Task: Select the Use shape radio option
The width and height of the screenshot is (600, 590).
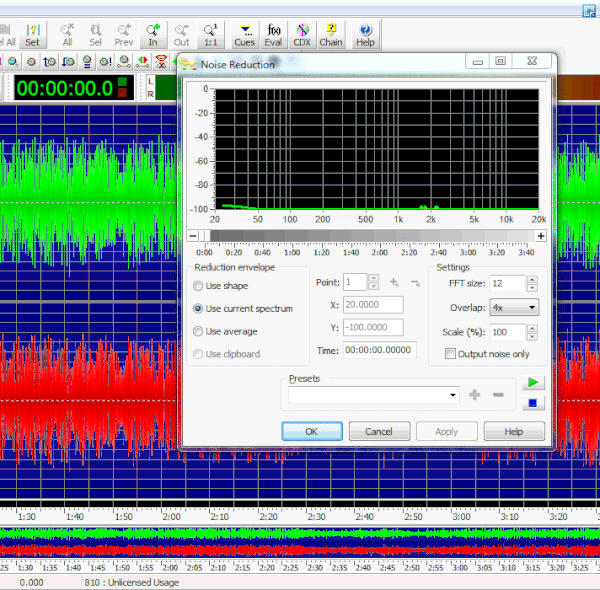Action: coord(197,286)
